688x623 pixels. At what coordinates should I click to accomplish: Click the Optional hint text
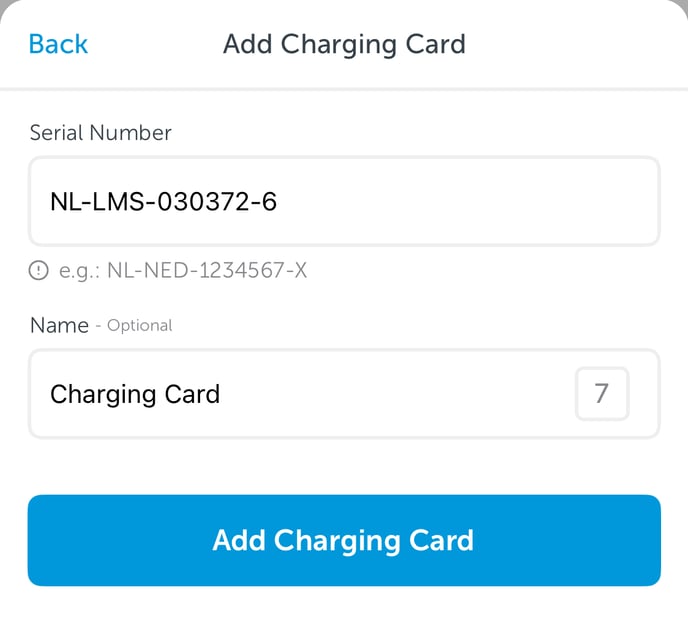(x=140, y=326)
